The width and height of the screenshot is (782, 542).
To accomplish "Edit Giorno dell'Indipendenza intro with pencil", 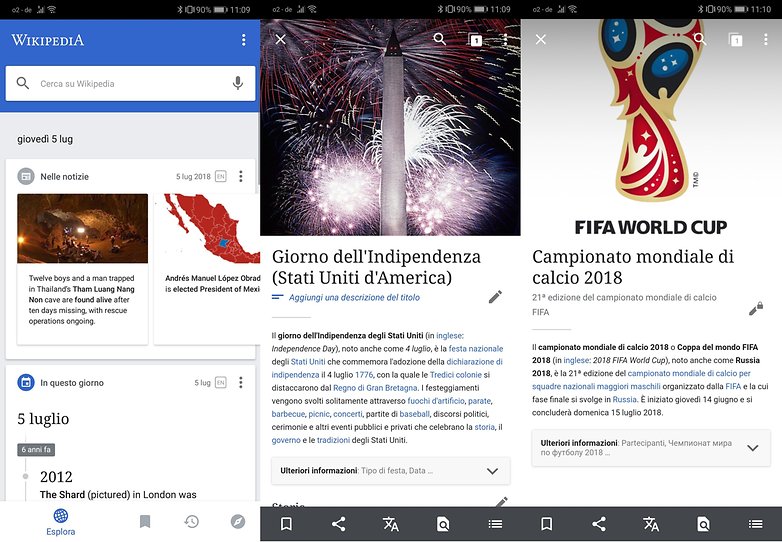I will point(495,297).
